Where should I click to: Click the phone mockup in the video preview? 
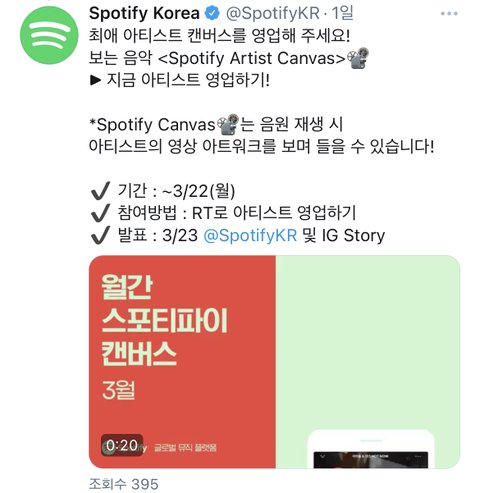point(371,449)
